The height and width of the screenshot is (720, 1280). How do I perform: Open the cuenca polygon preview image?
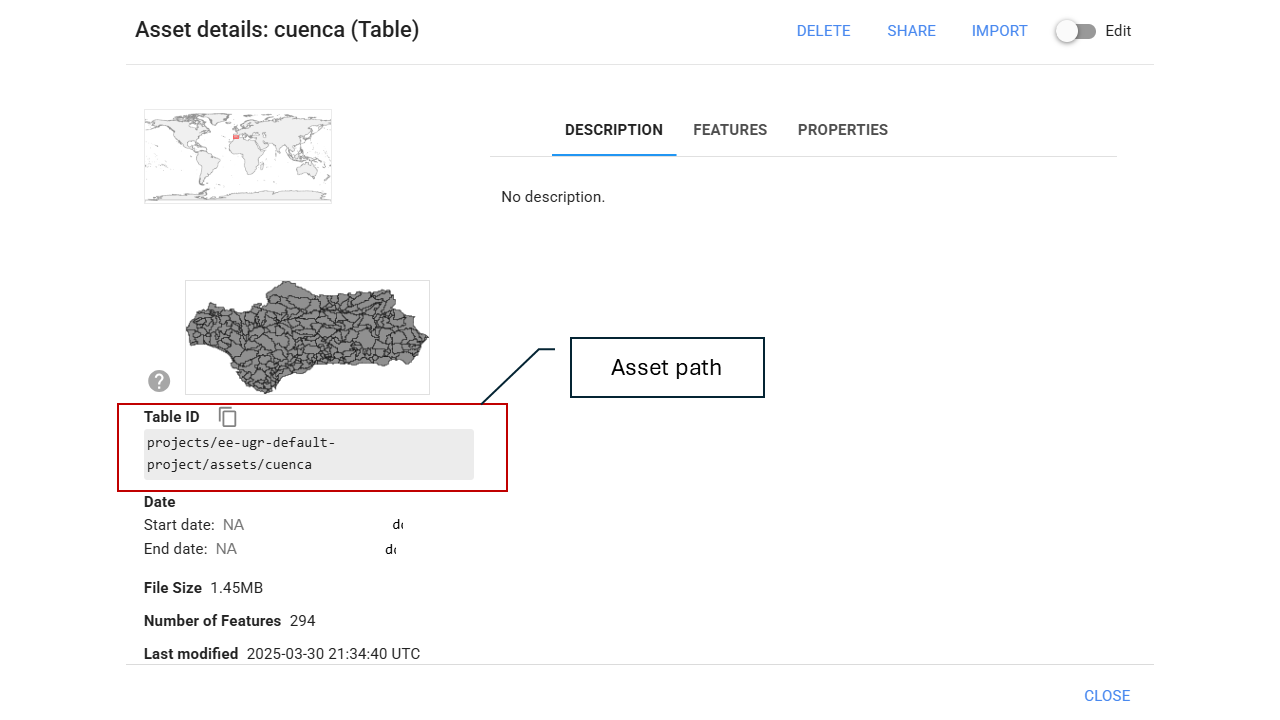point(307,337)
